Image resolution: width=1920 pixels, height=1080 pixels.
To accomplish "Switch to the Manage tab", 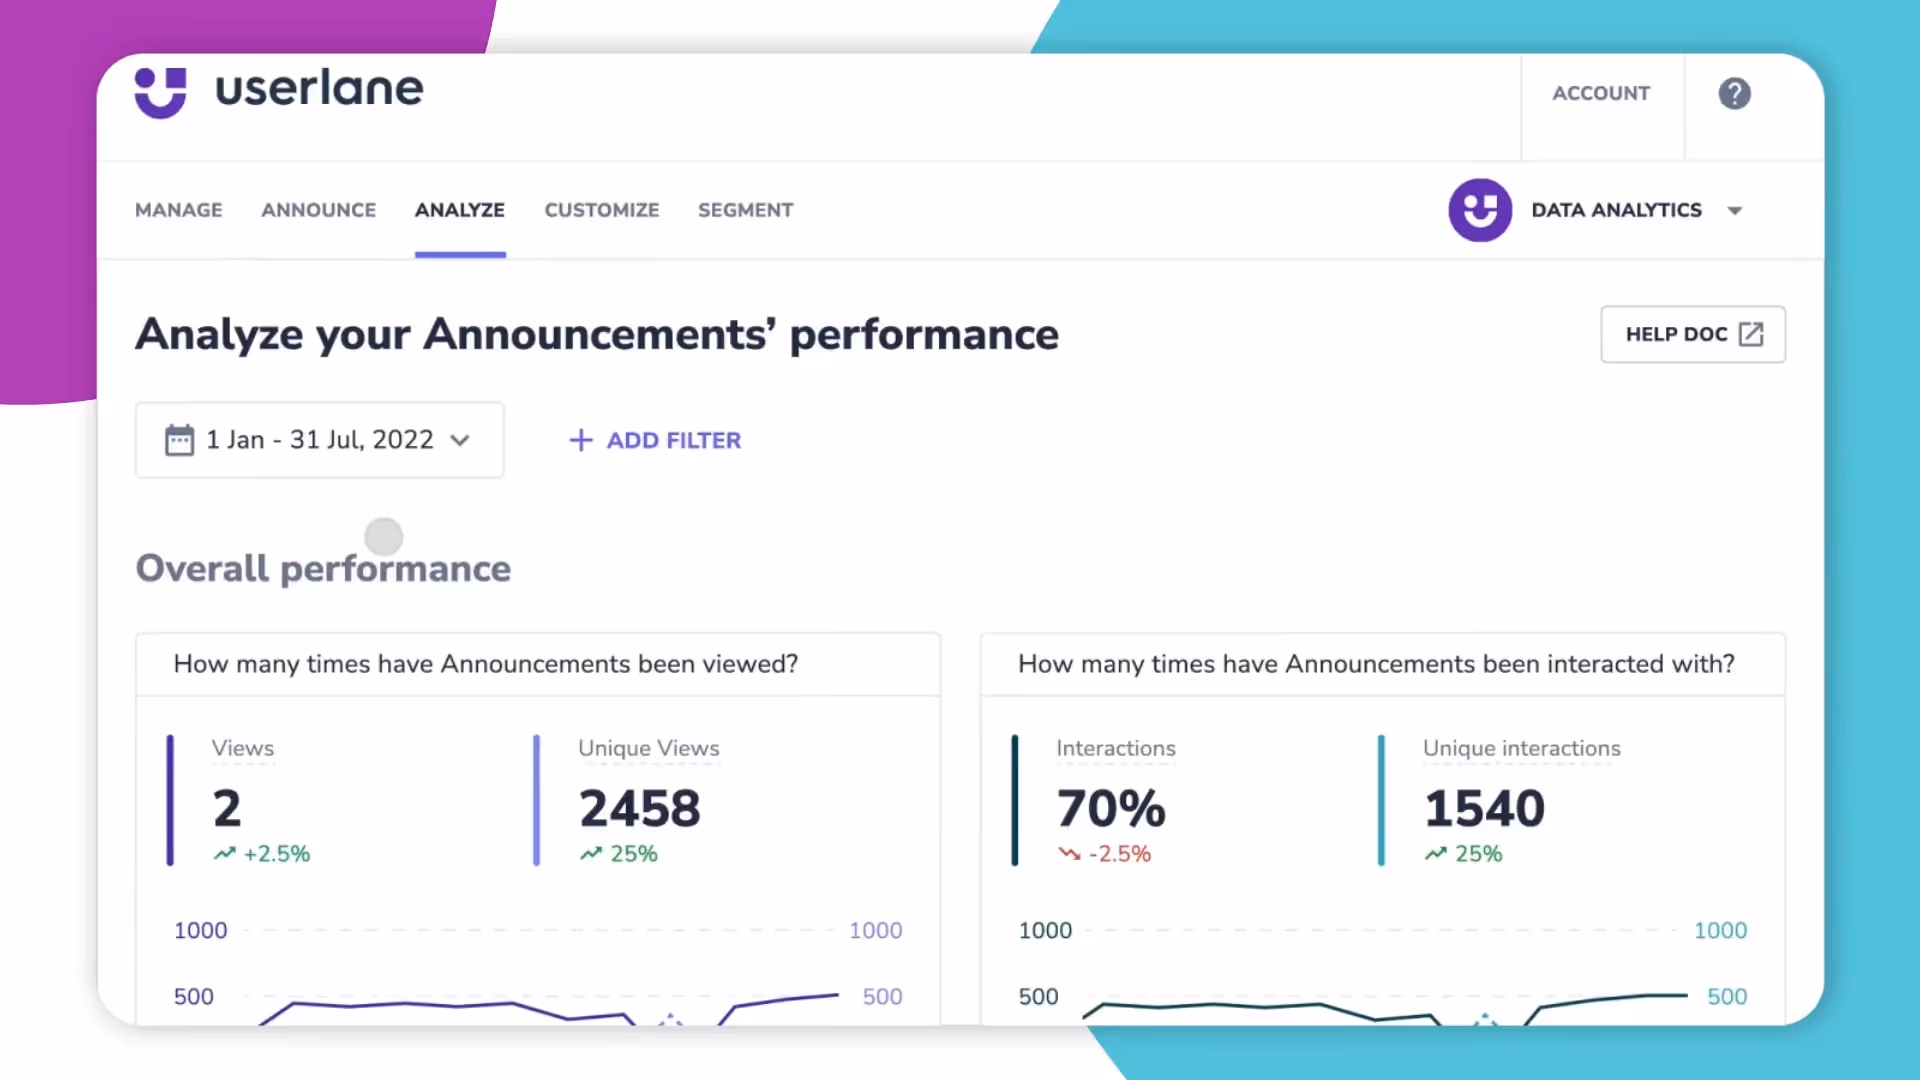I will pyautogui.click(x=179, y=210).
